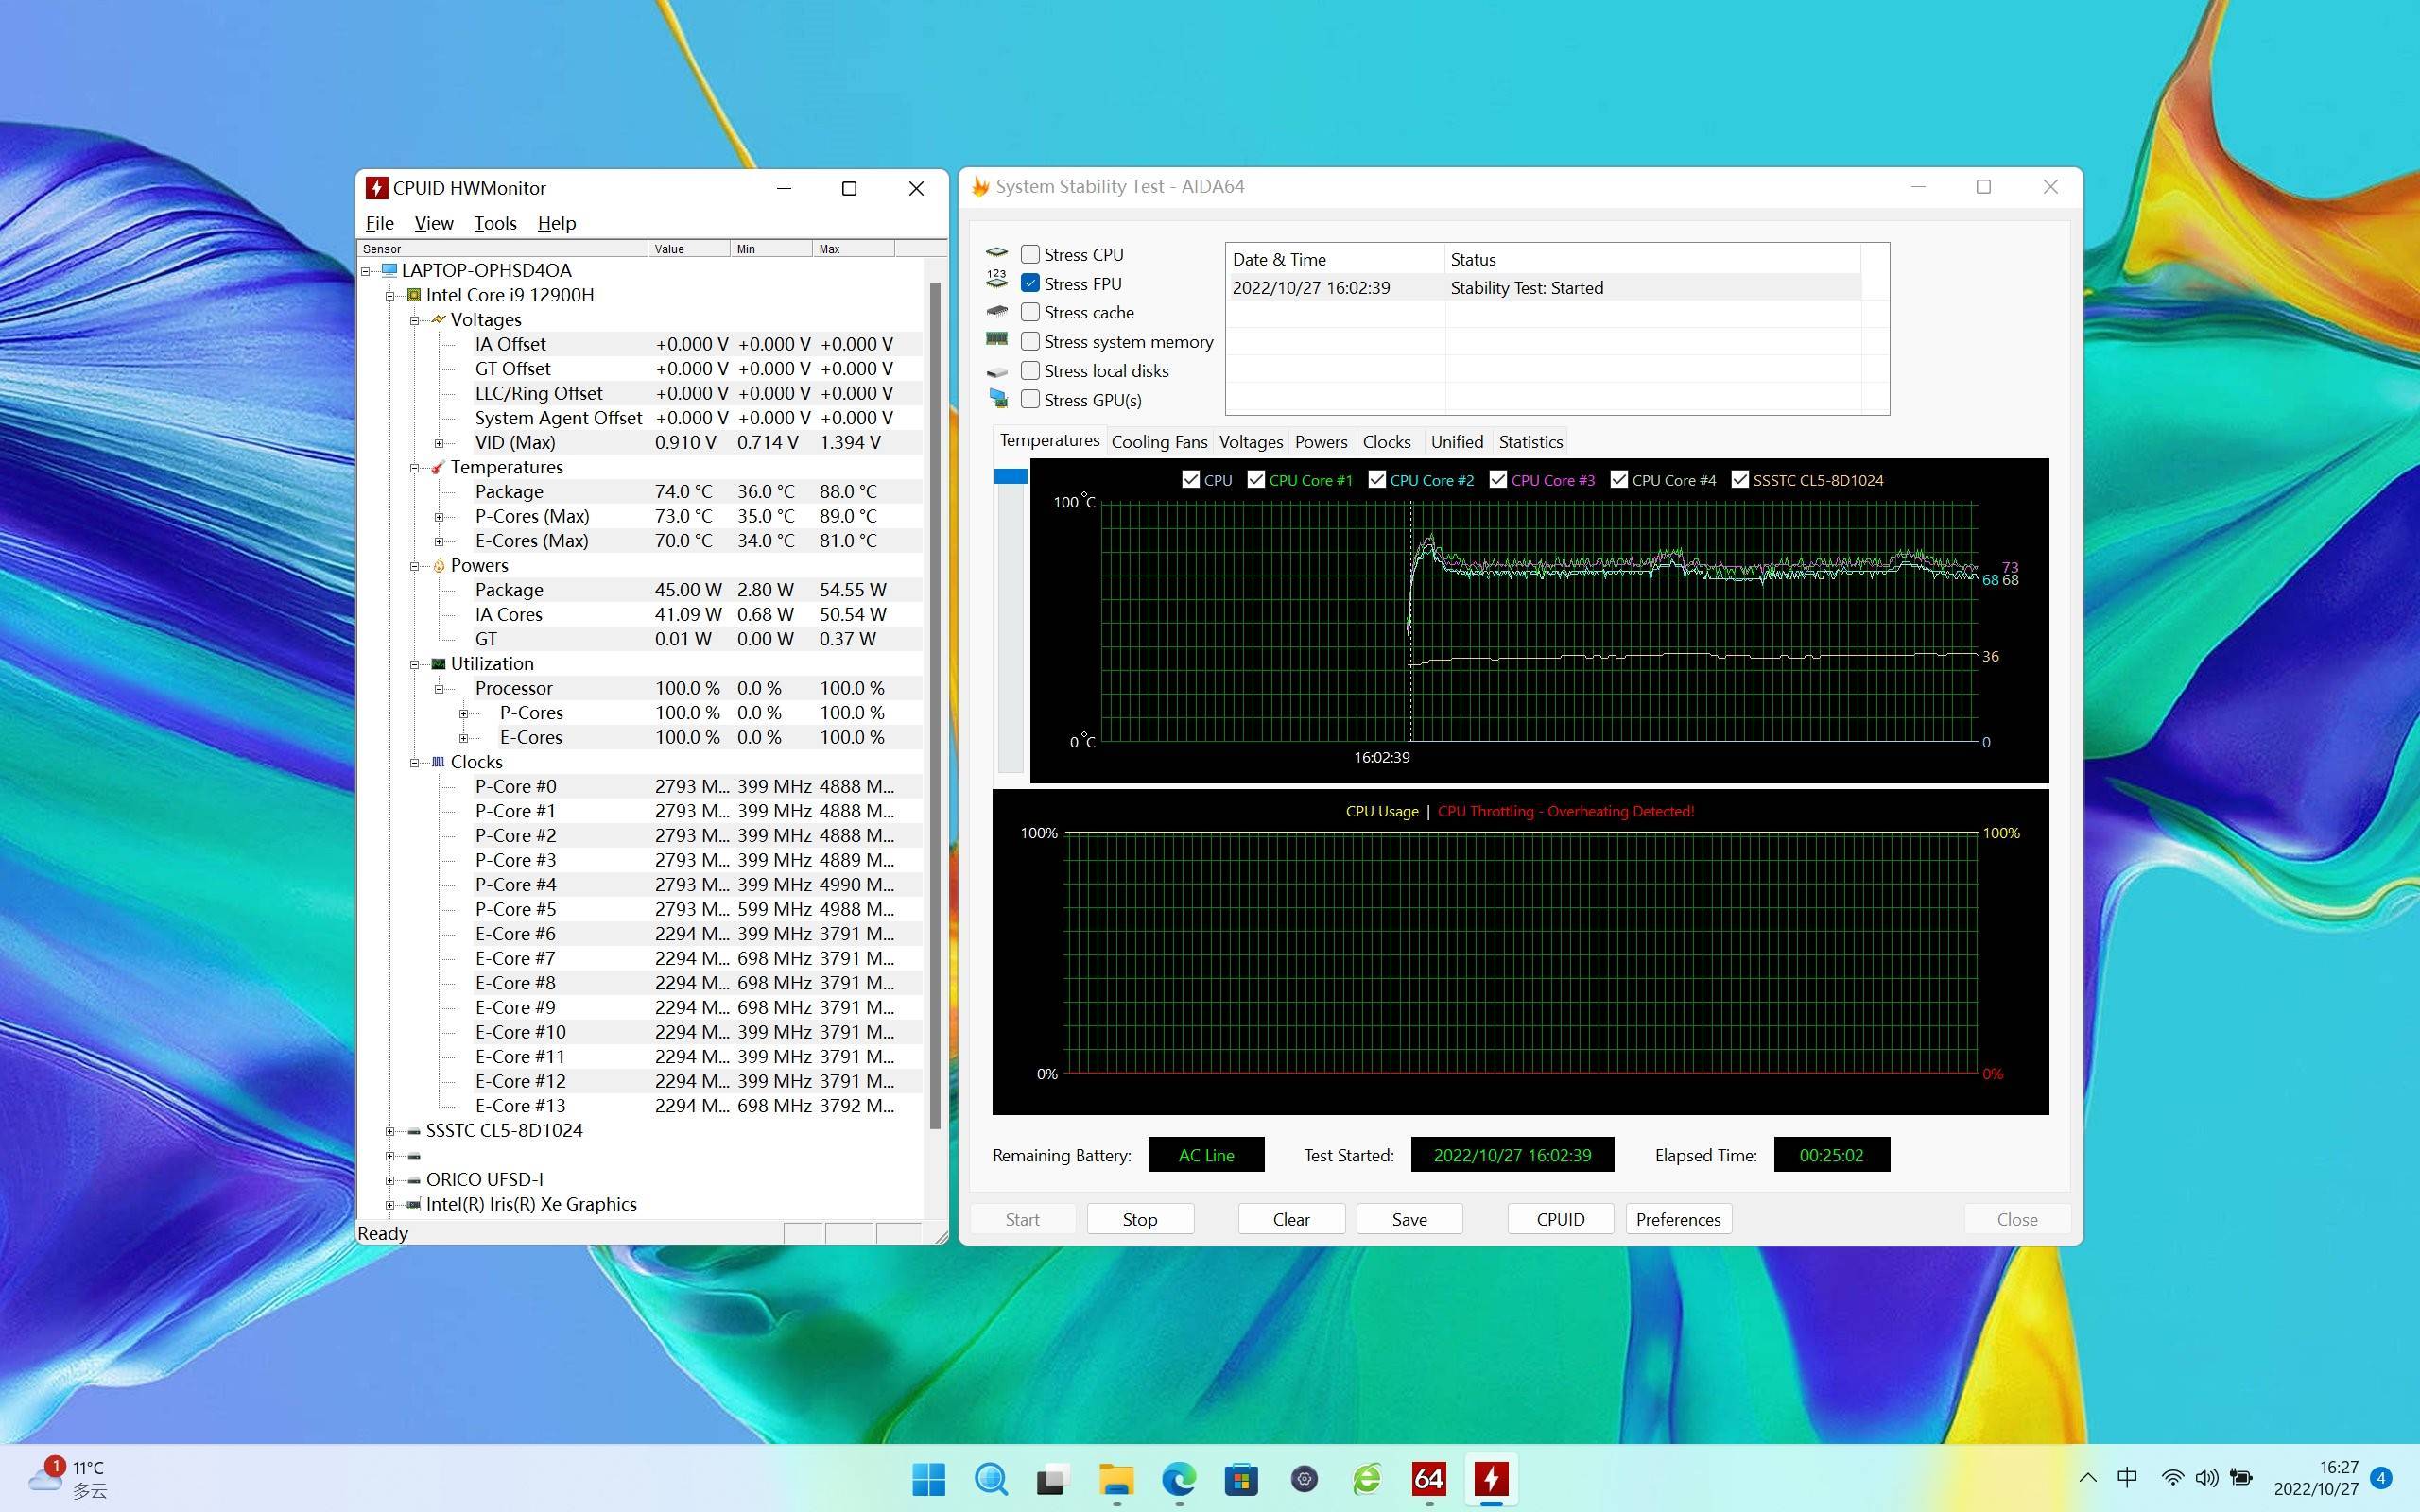The width and height of the screenshot is (2420, 1512).
Task: Open File Explorer from the taskbar
Action: click(x=1116, y=1478)
